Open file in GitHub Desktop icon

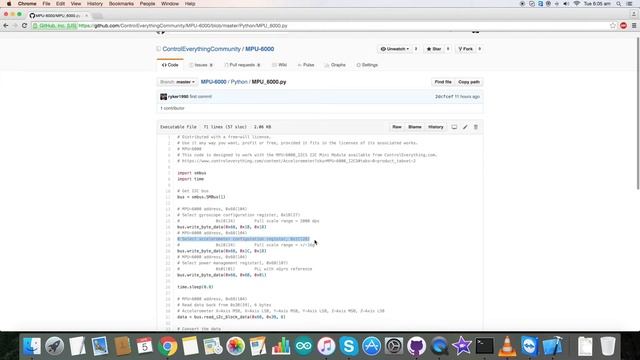tap(454, 127)
